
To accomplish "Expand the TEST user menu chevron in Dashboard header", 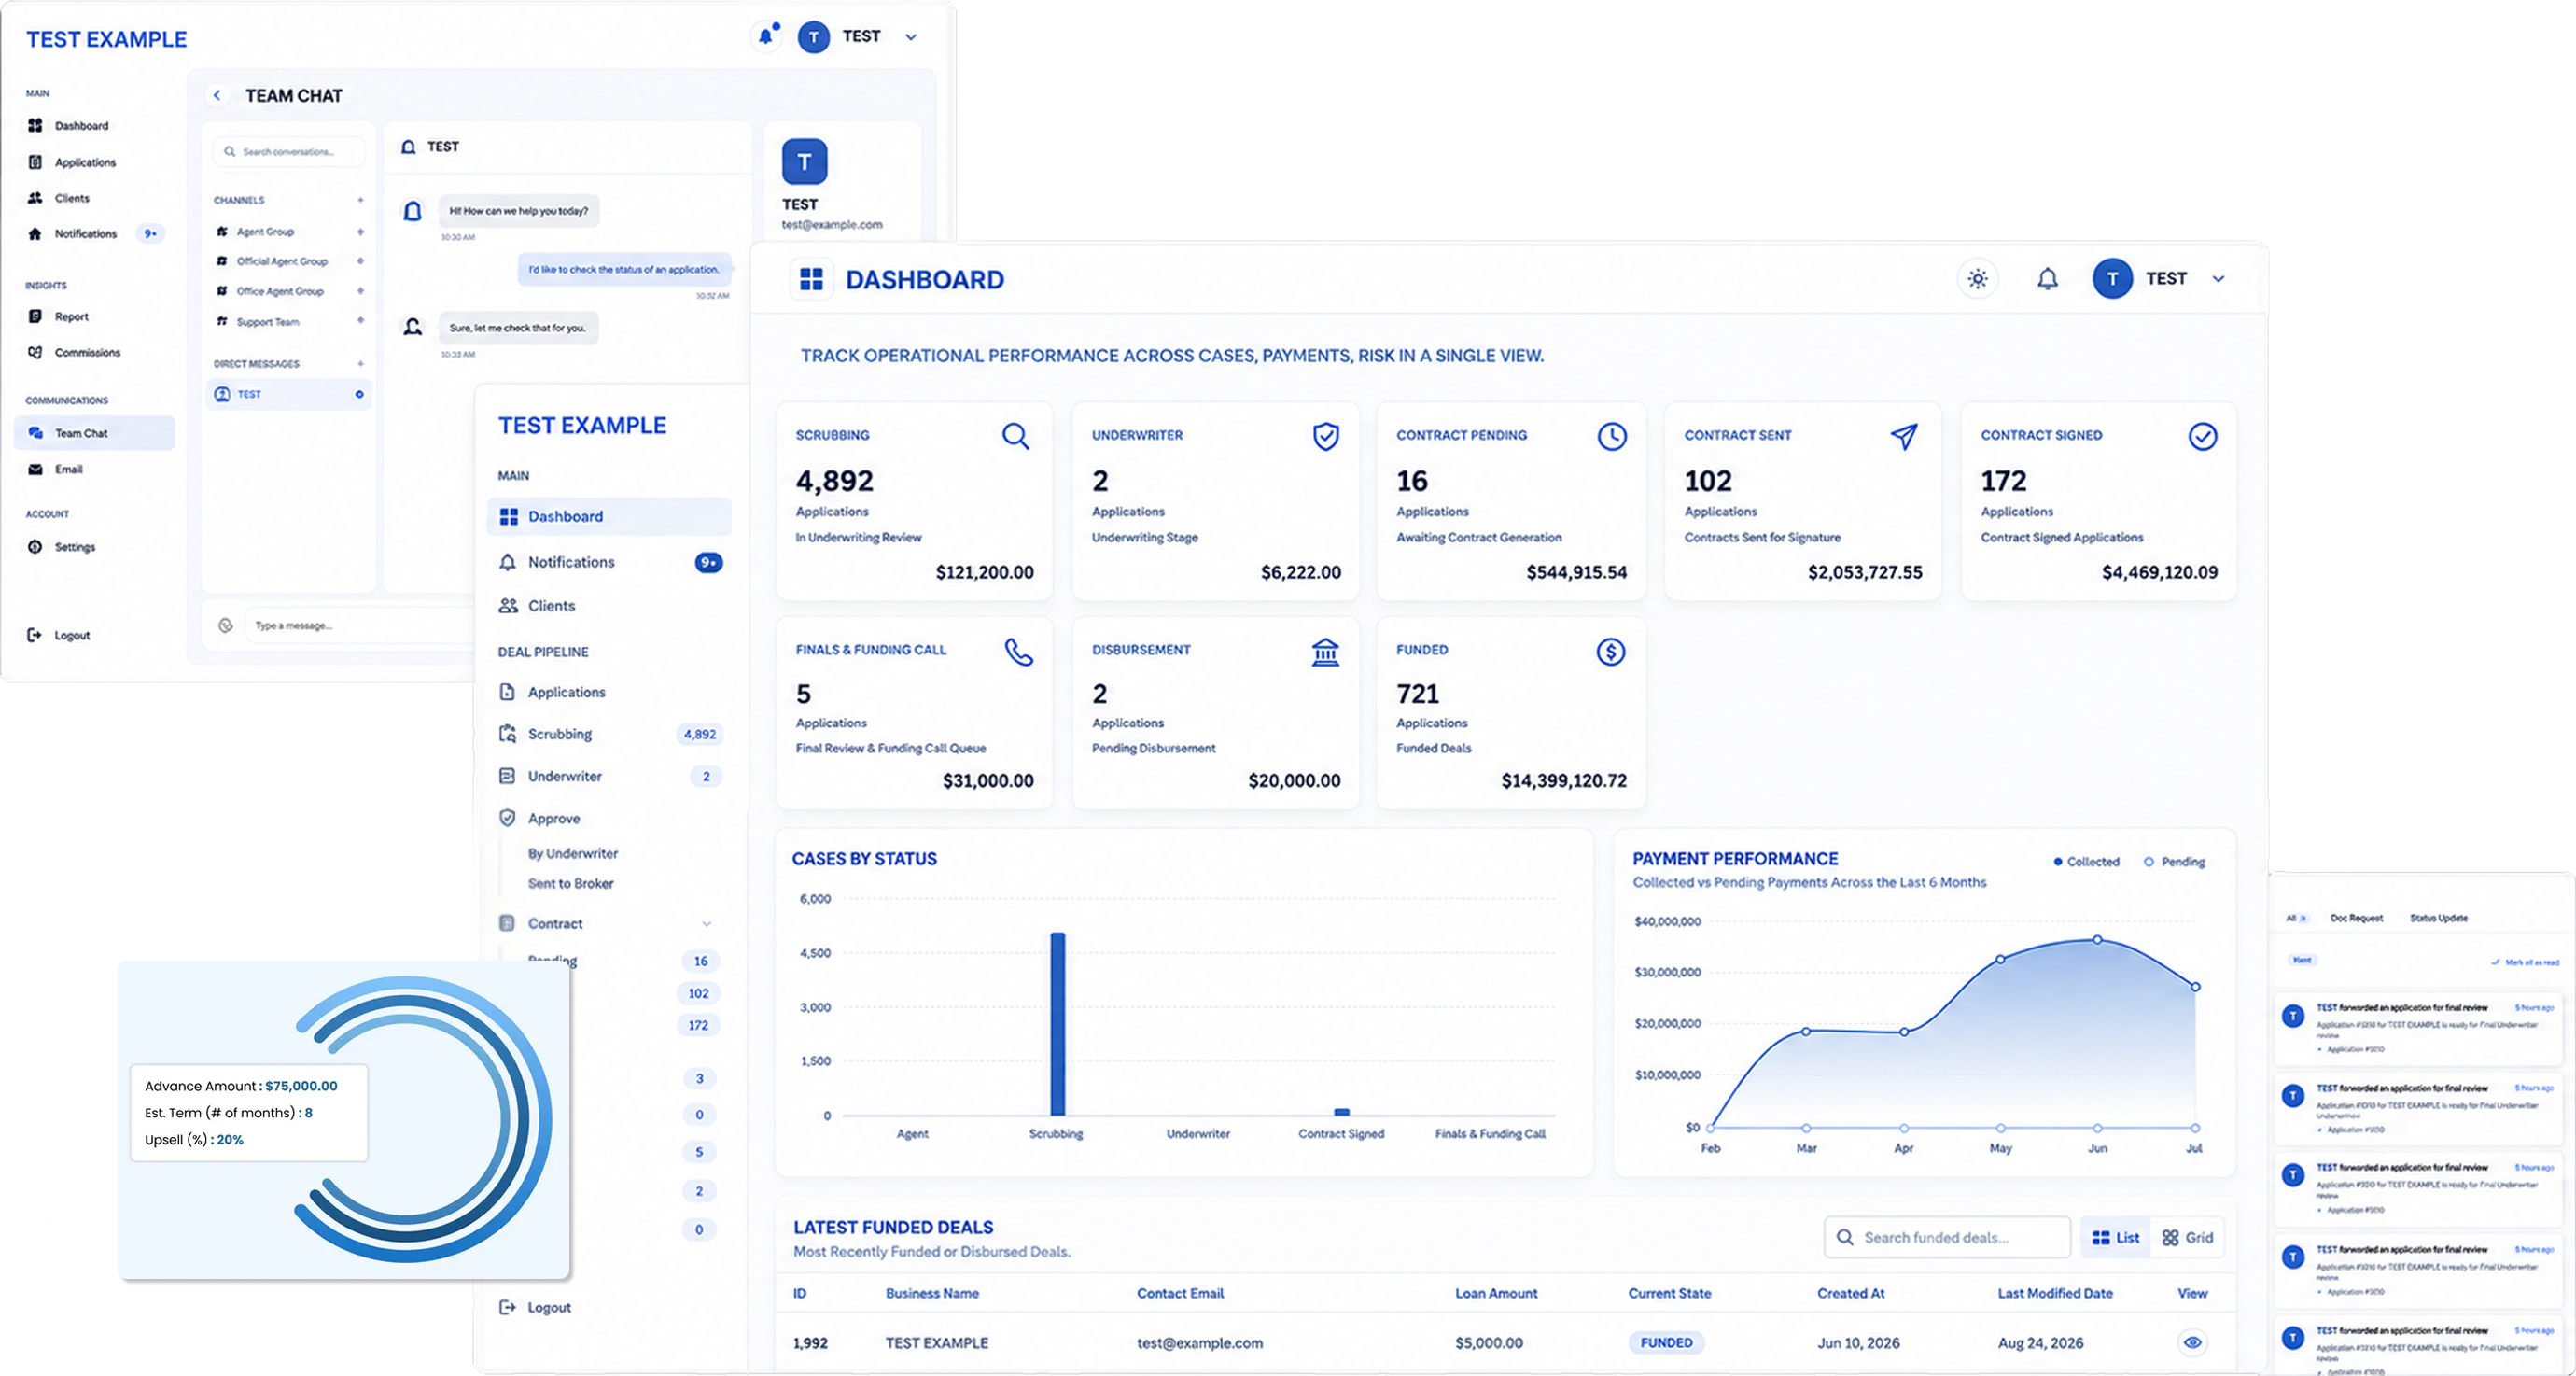I will [x=2218, y=279].
